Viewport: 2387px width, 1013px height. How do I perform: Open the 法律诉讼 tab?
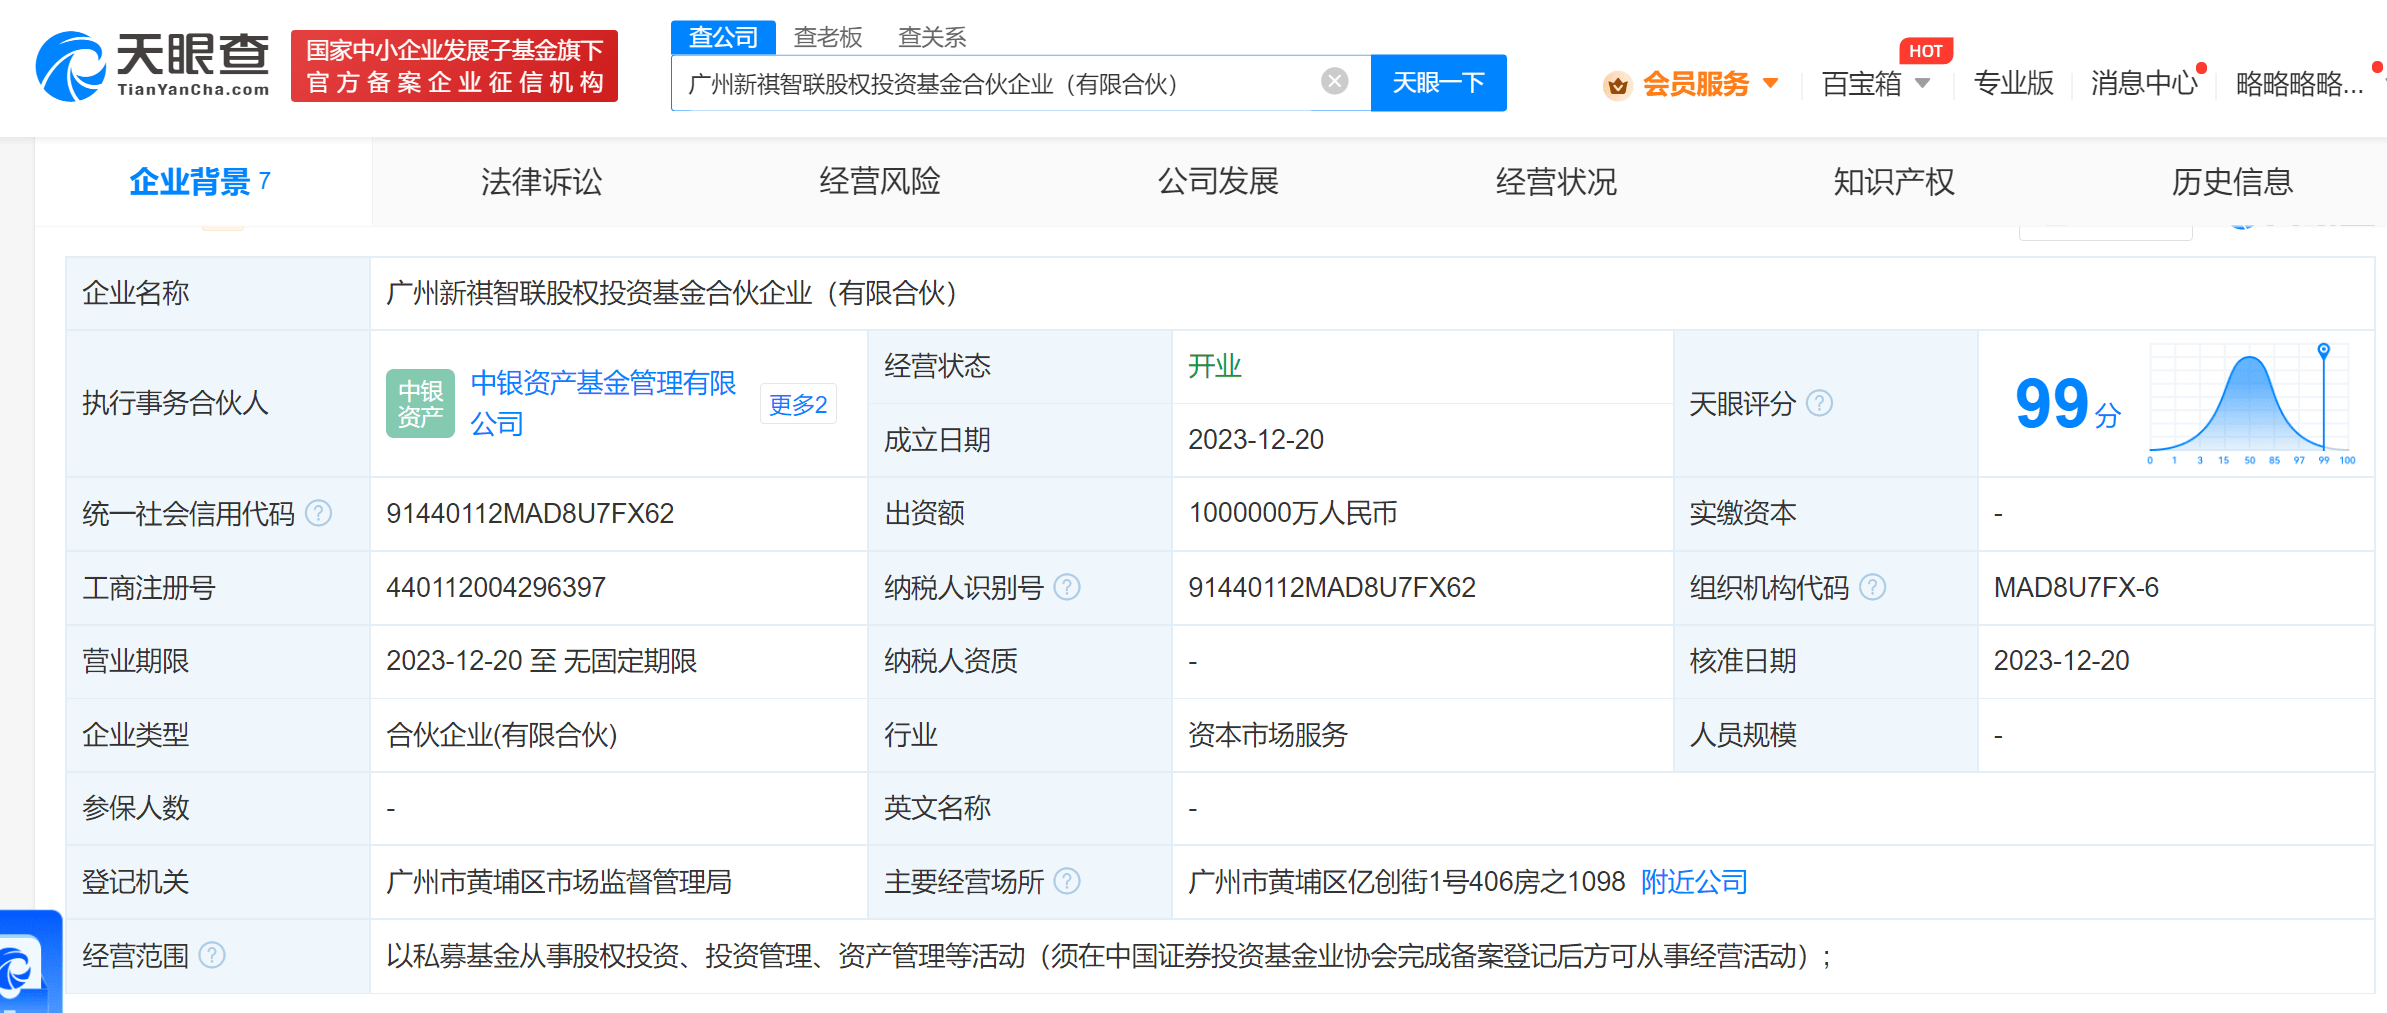tap(542, 182)
